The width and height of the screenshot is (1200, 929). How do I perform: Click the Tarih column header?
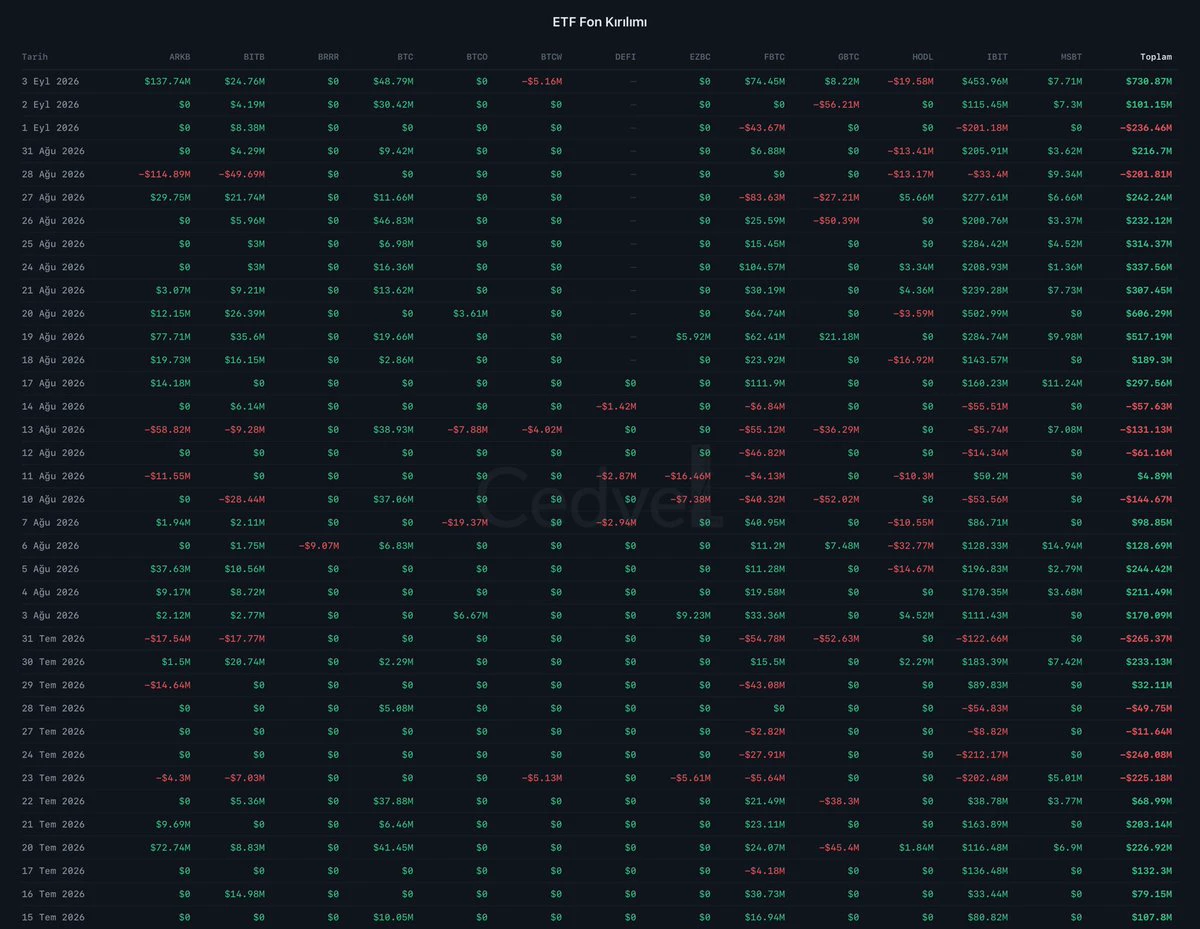(x=34, y=57)
